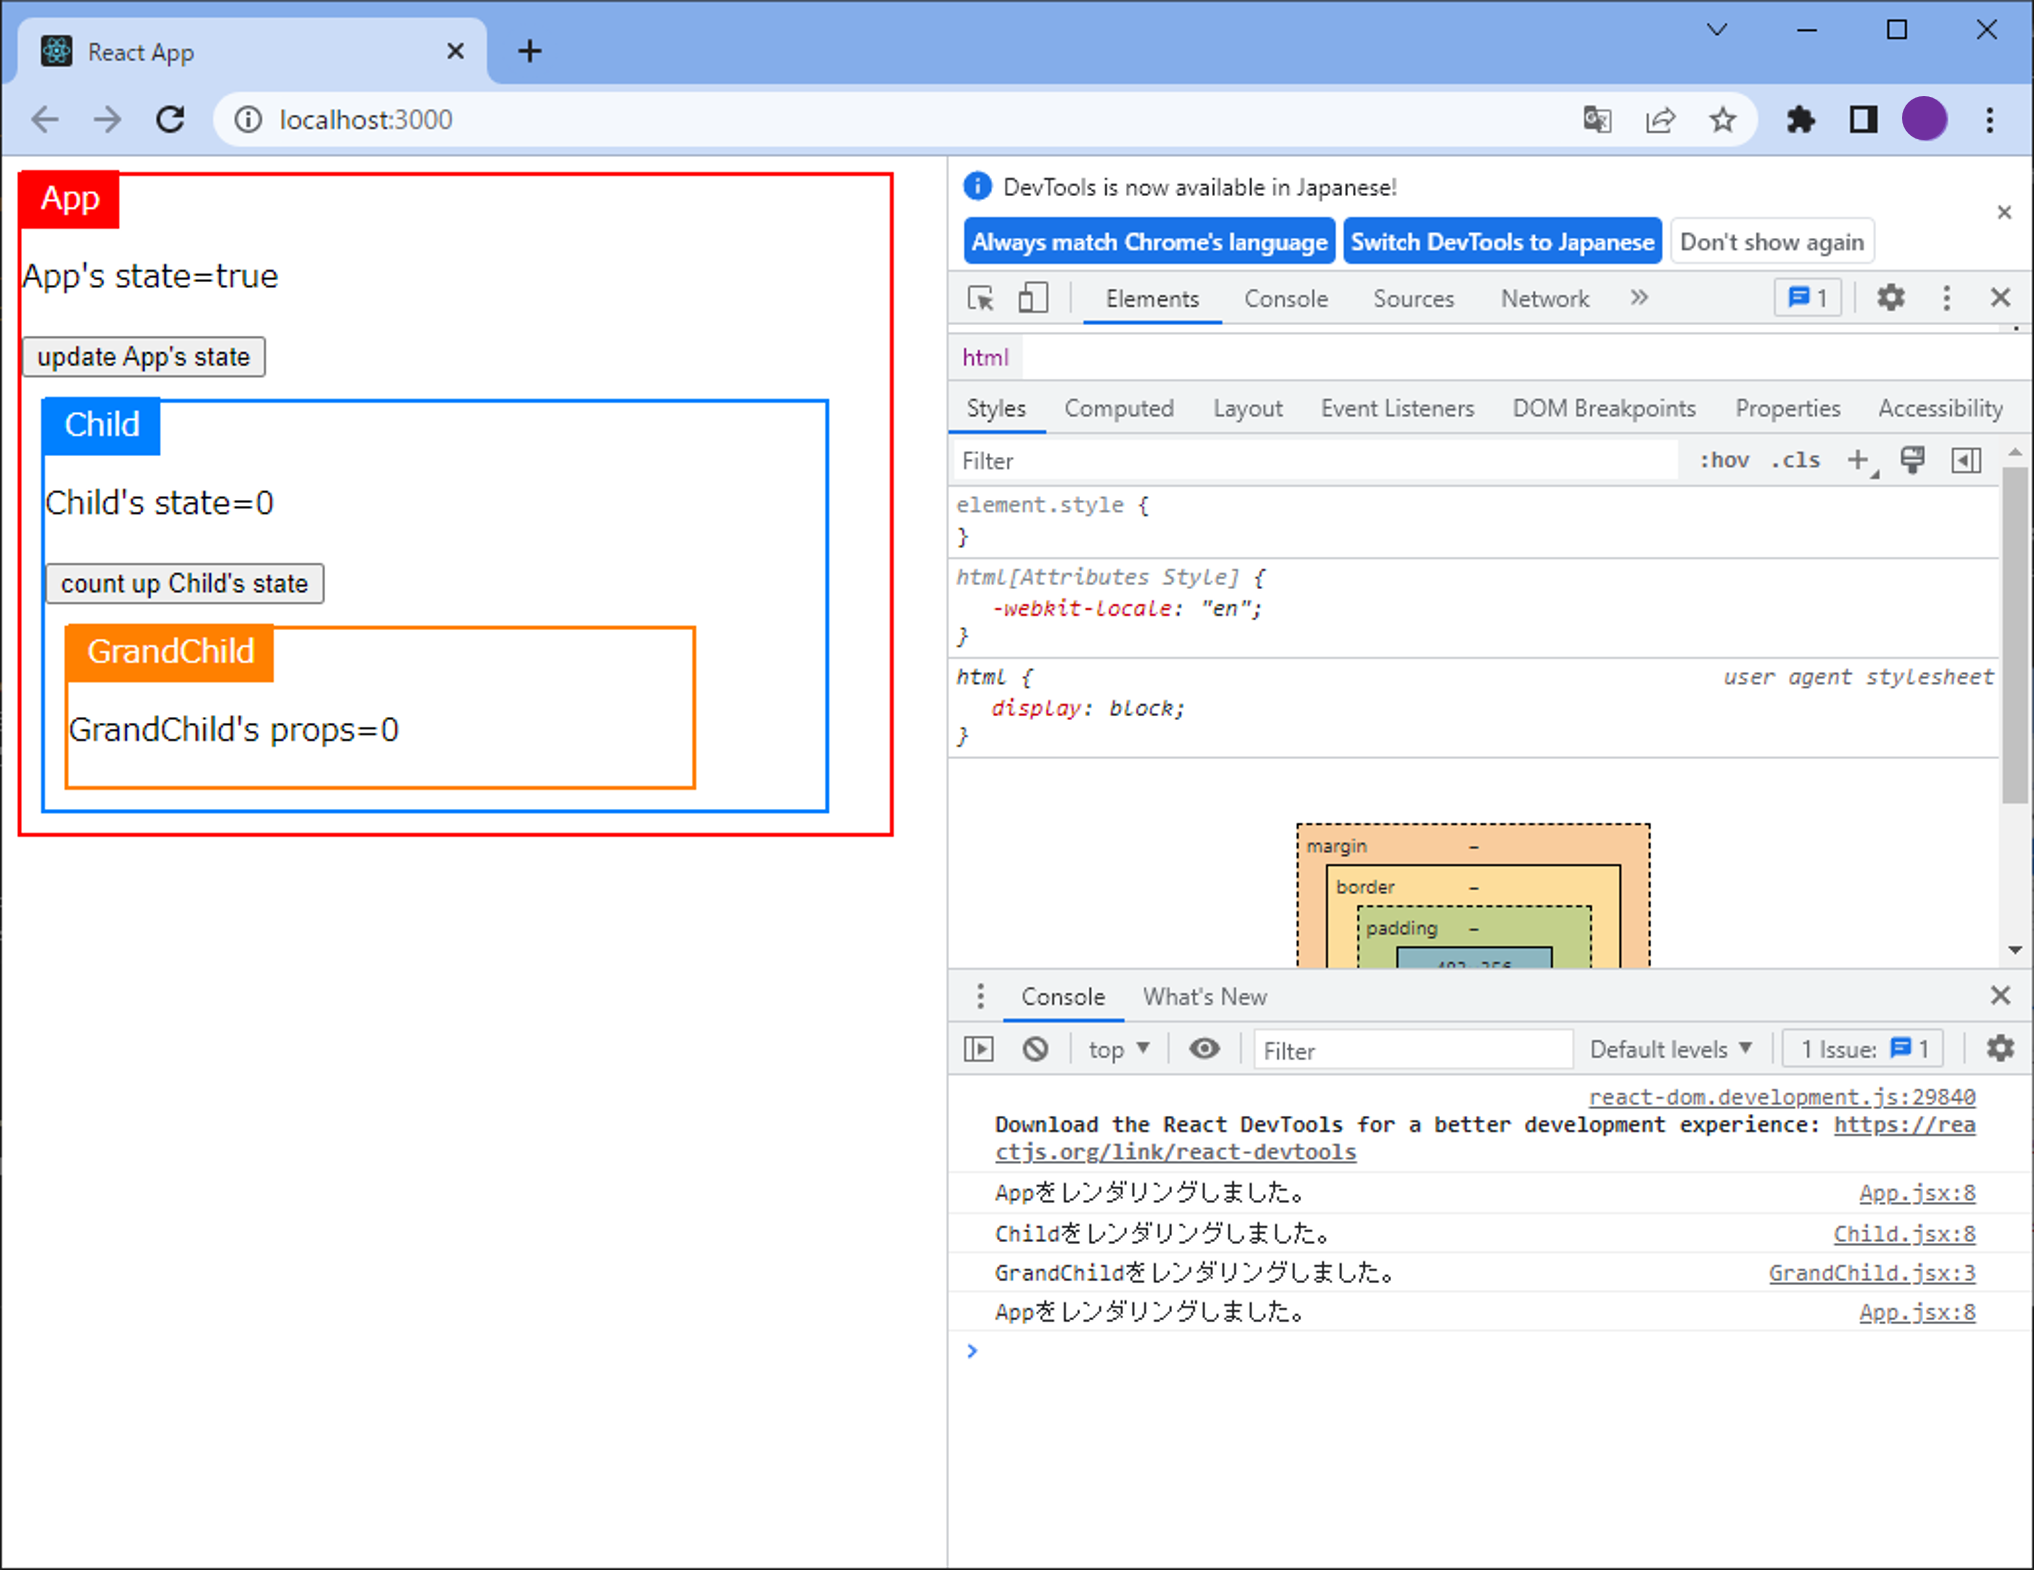Viewport: 2034px width, 1570px height.
Task: Activate the inspect element picker
Action: pyautogui.click(x=981, y=298)
